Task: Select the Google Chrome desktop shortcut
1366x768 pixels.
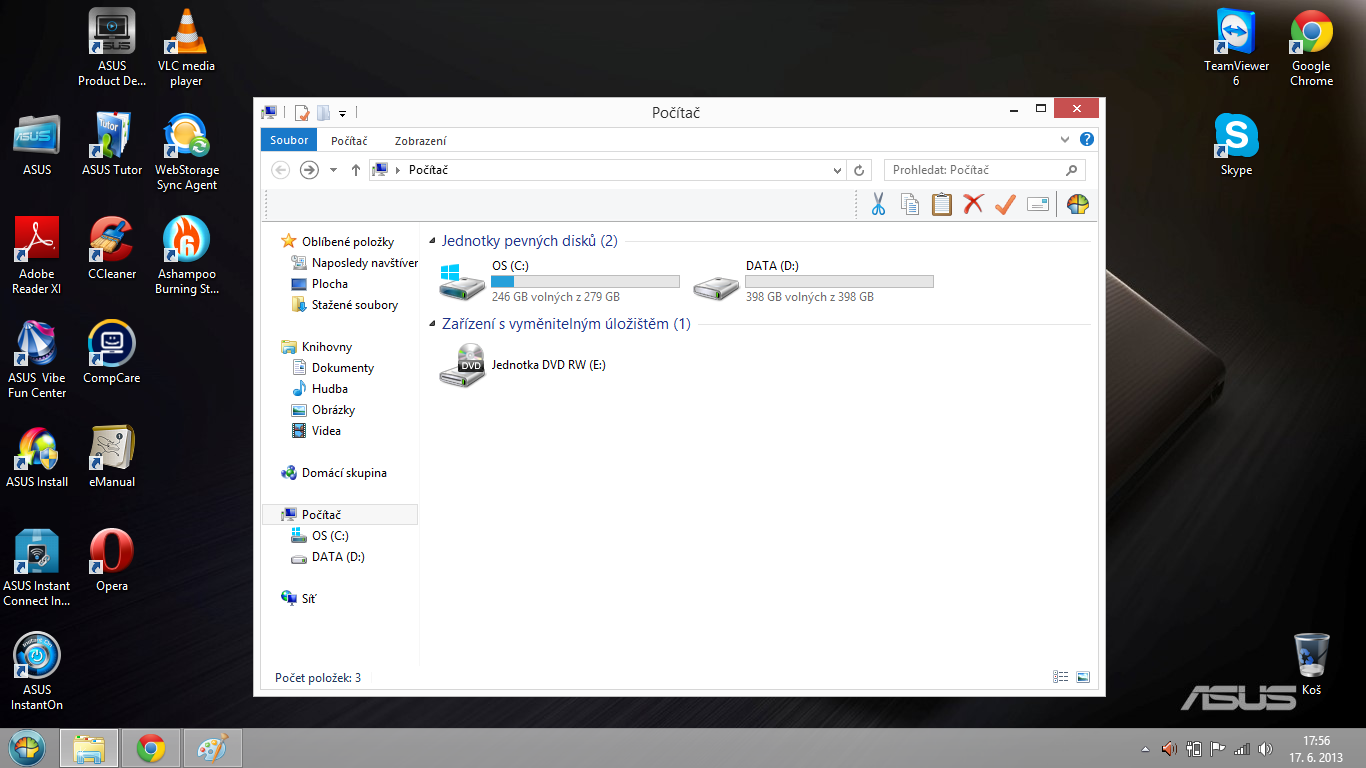Action: [1311, 48]
